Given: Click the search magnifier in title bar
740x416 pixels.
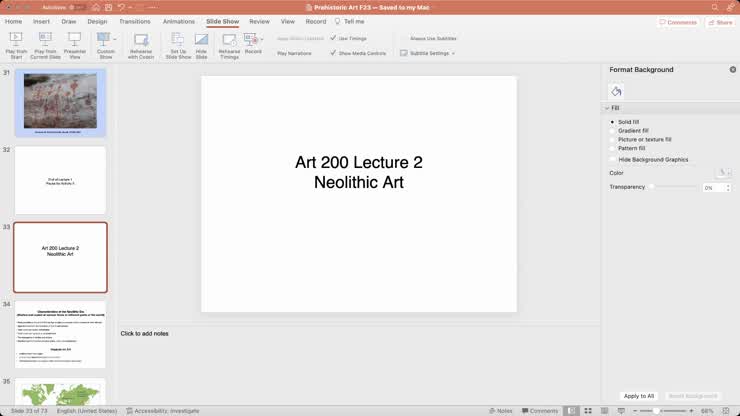Looking at the screenshot, I should 715,8.
